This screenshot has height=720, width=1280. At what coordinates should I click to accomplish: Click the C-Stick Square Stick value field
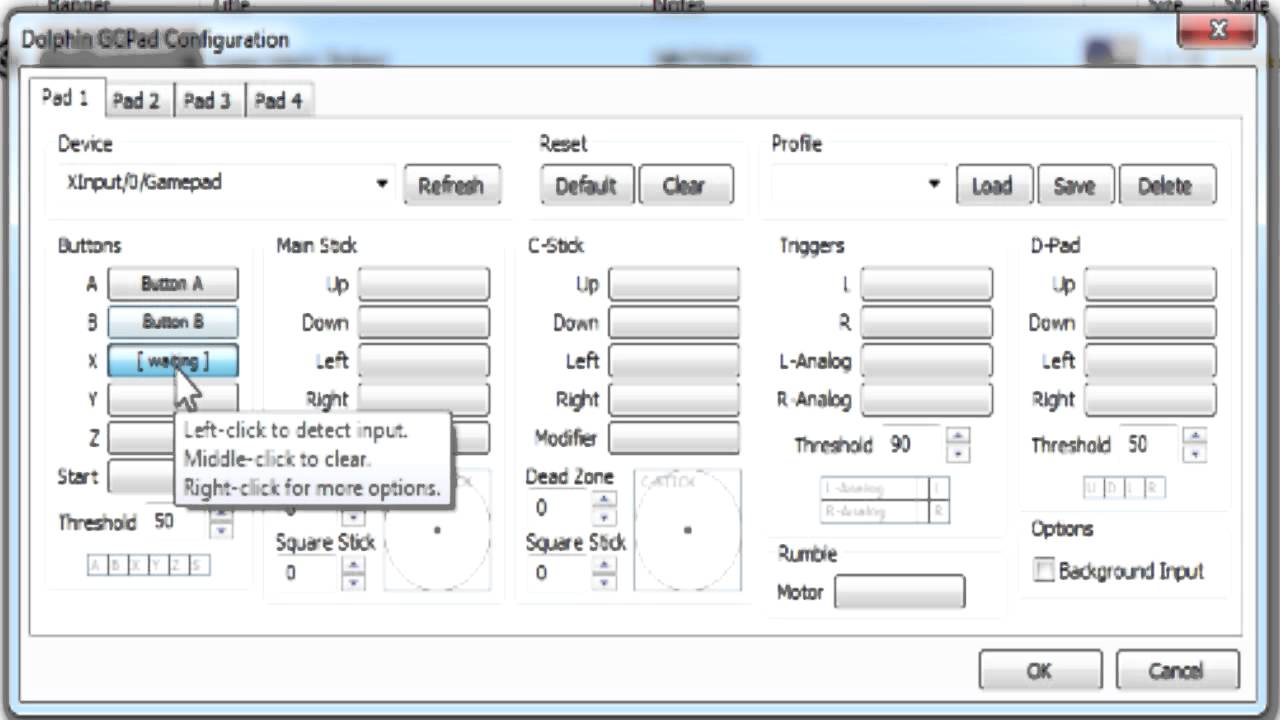pos(559,573)
